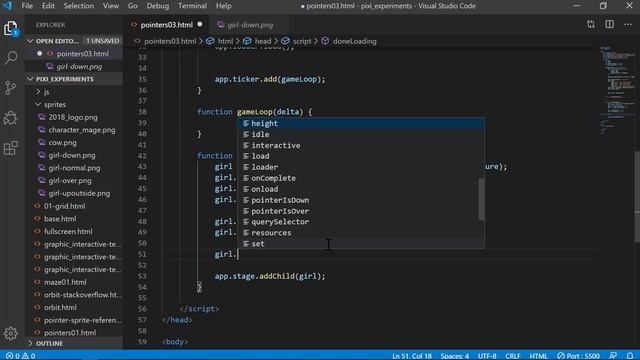Open the Selection menu
The image size is (640, 360).
[x=79, y=6]
